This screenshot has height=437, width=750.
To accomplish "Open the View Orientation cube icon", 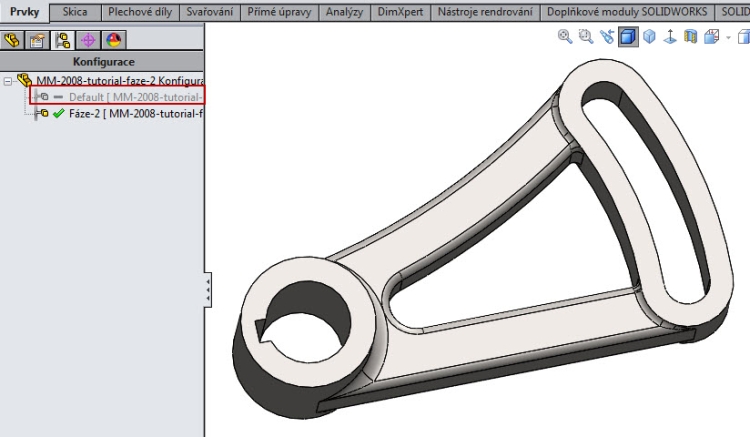I will [712, 37].
